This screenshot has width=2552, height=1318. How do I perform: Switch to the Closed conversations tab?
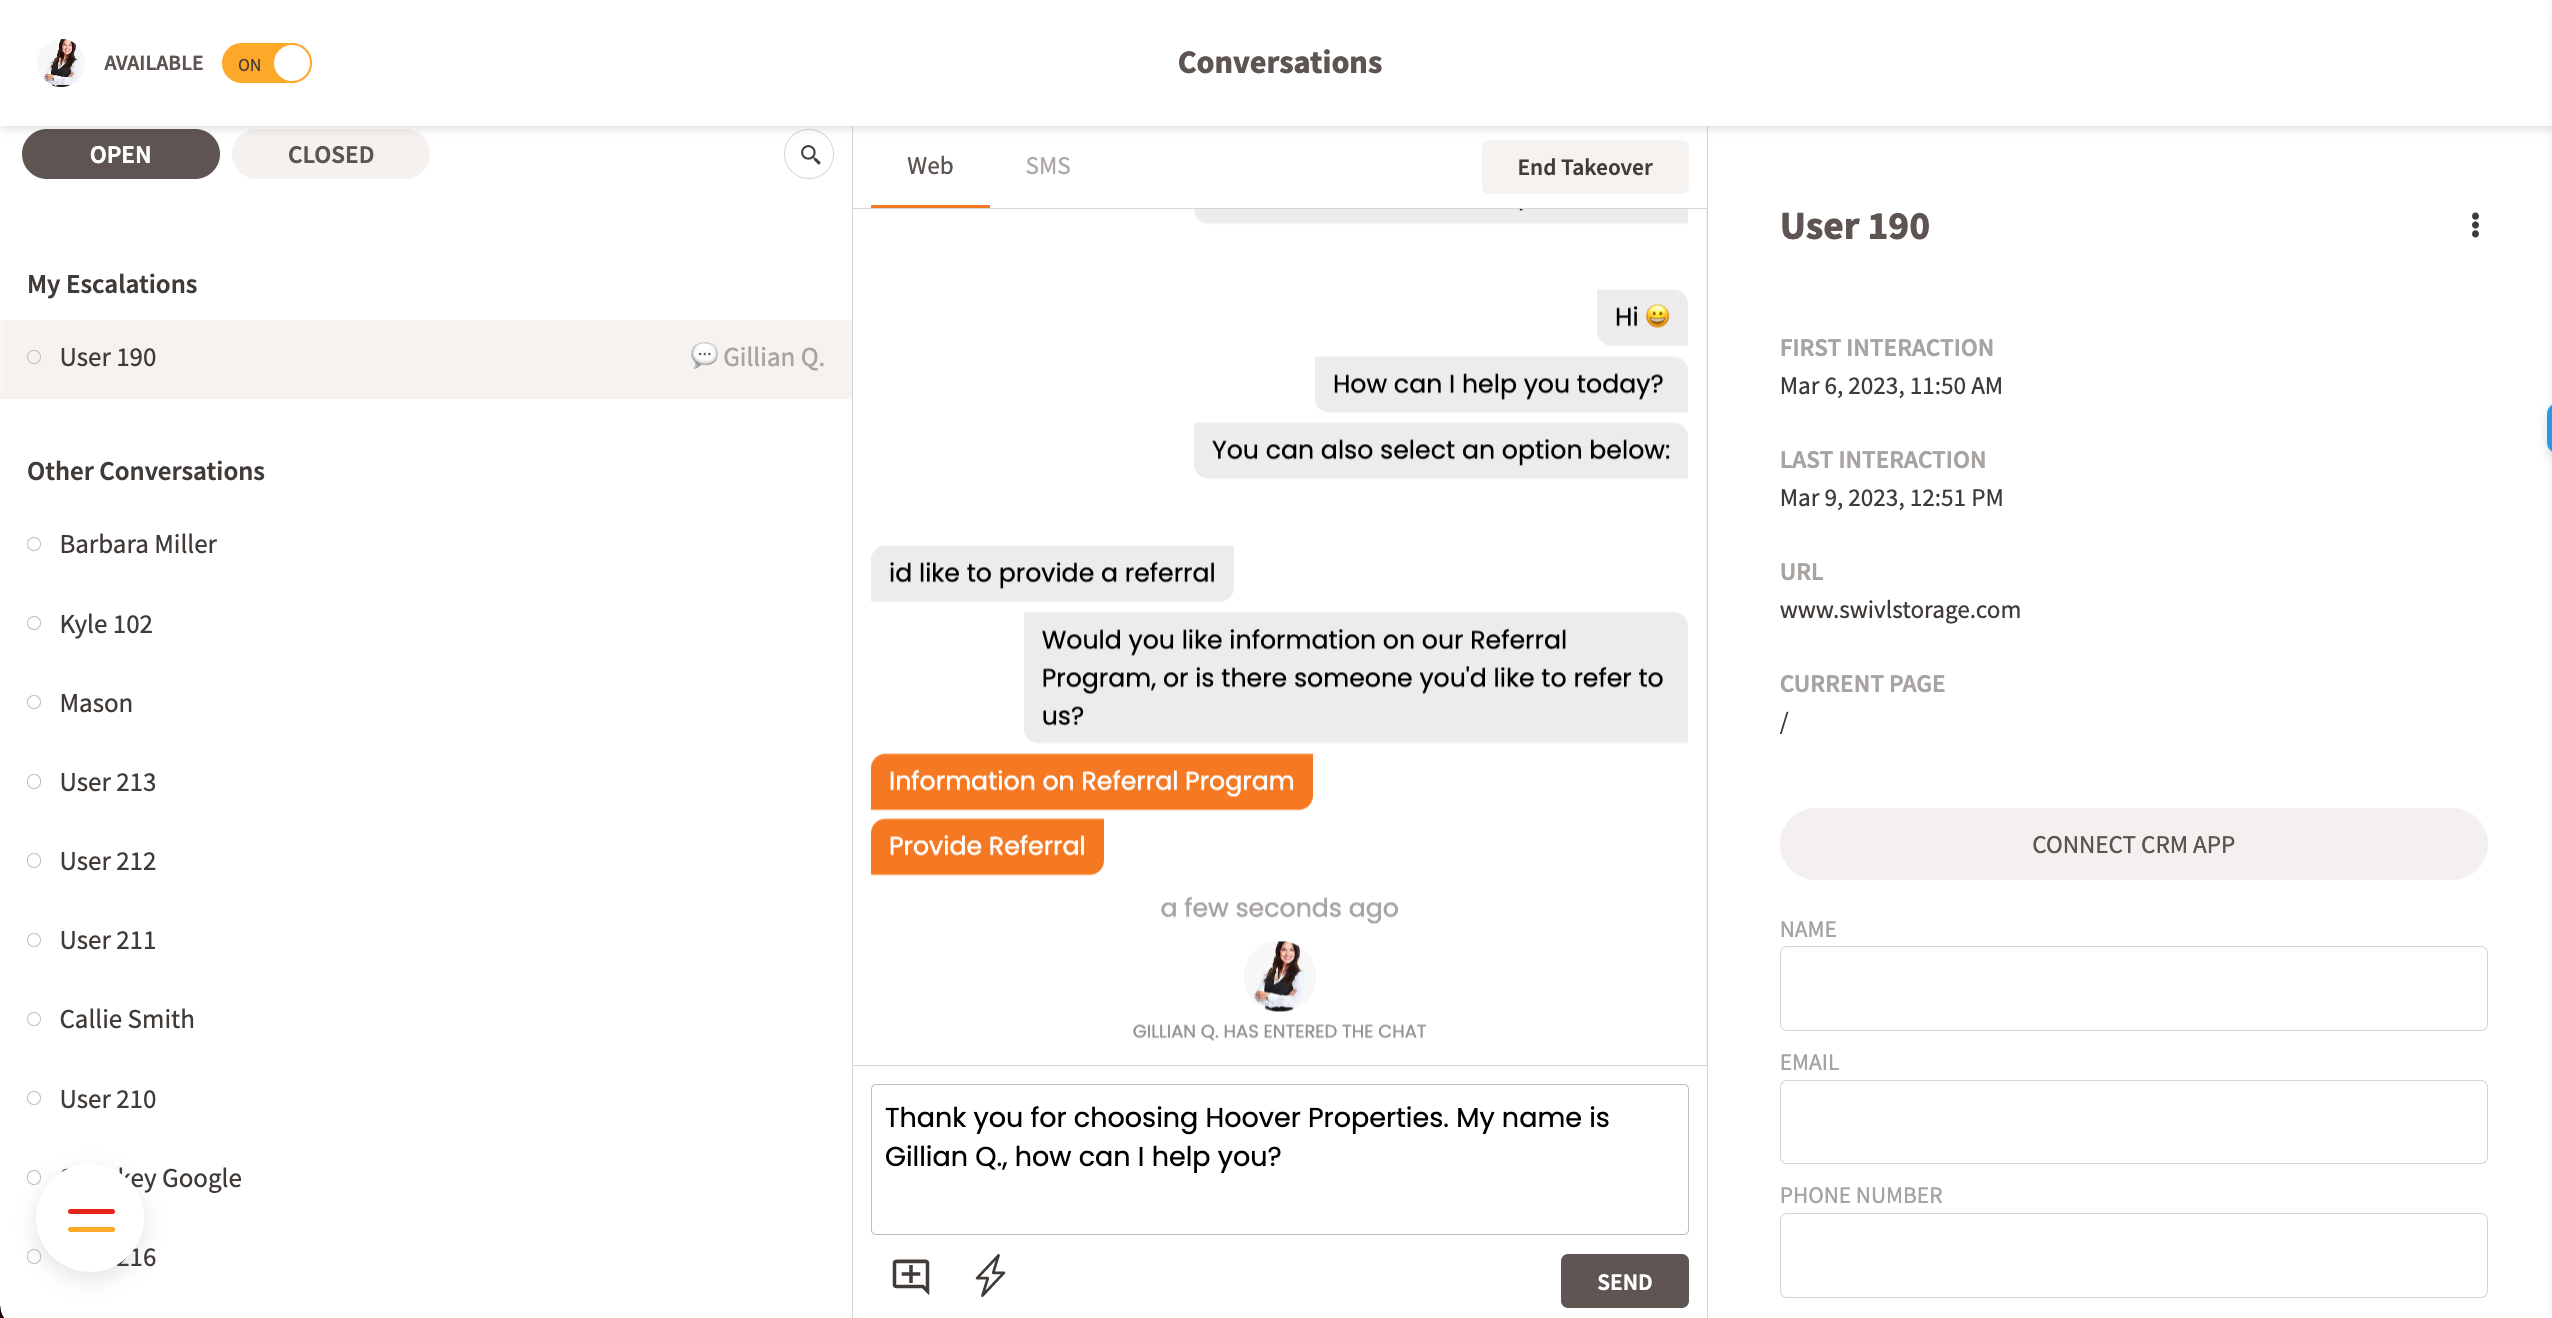pyautogui.click(x=330, y=155)
